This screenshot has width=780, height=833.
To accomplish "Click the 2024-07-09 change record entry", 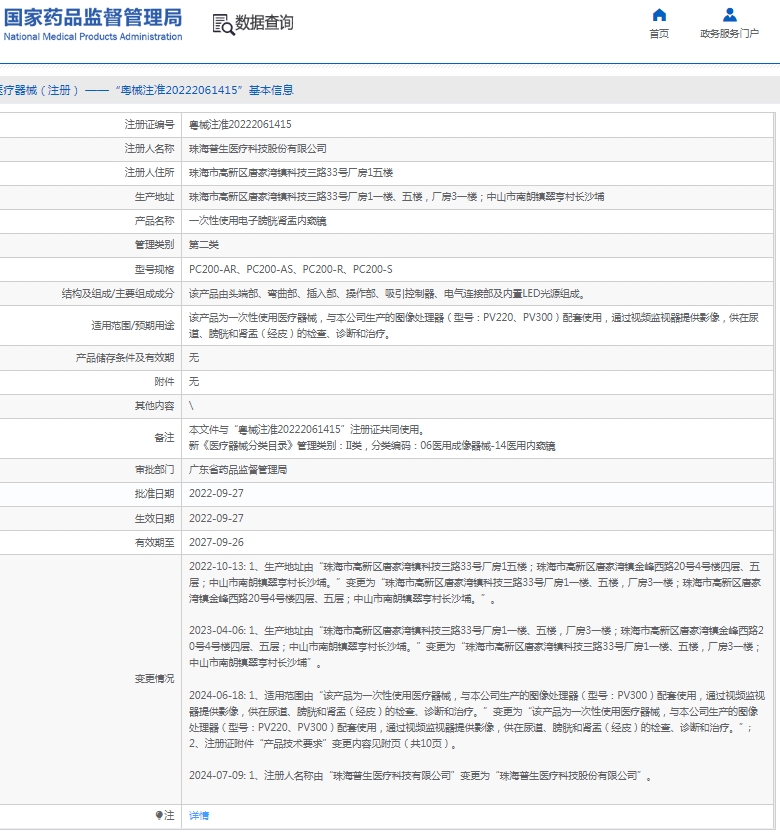I will tap(420, 776).
